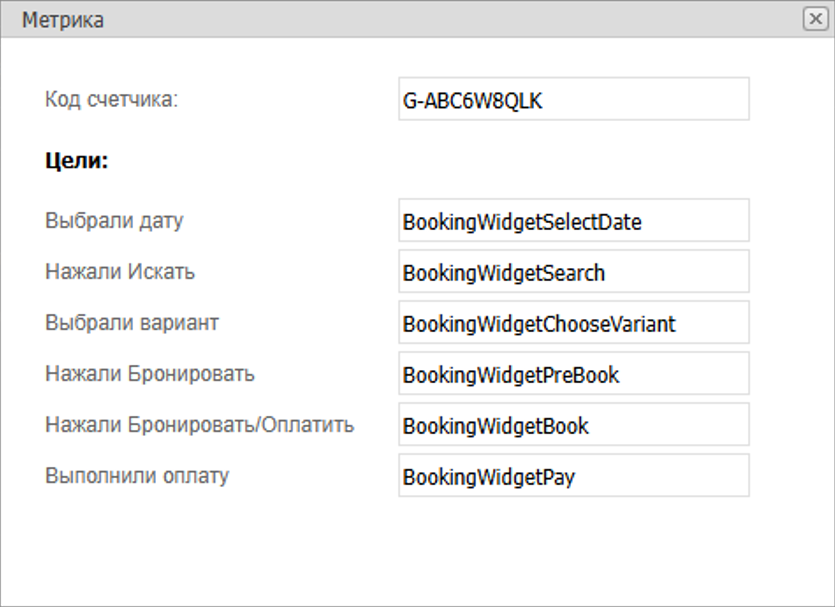The width and height of the screenshot is (835, 607).
Task: Select the BookingWidgetSearch input field
Action: tap(574, 272)
